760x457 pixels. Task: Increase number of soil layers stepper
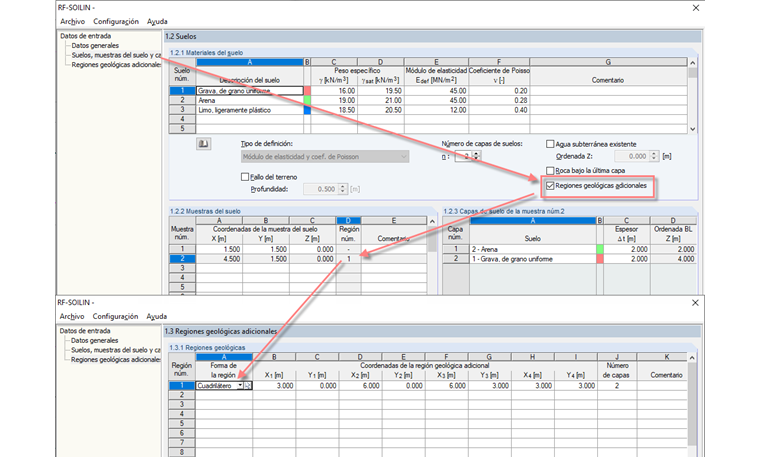[476, 154]
